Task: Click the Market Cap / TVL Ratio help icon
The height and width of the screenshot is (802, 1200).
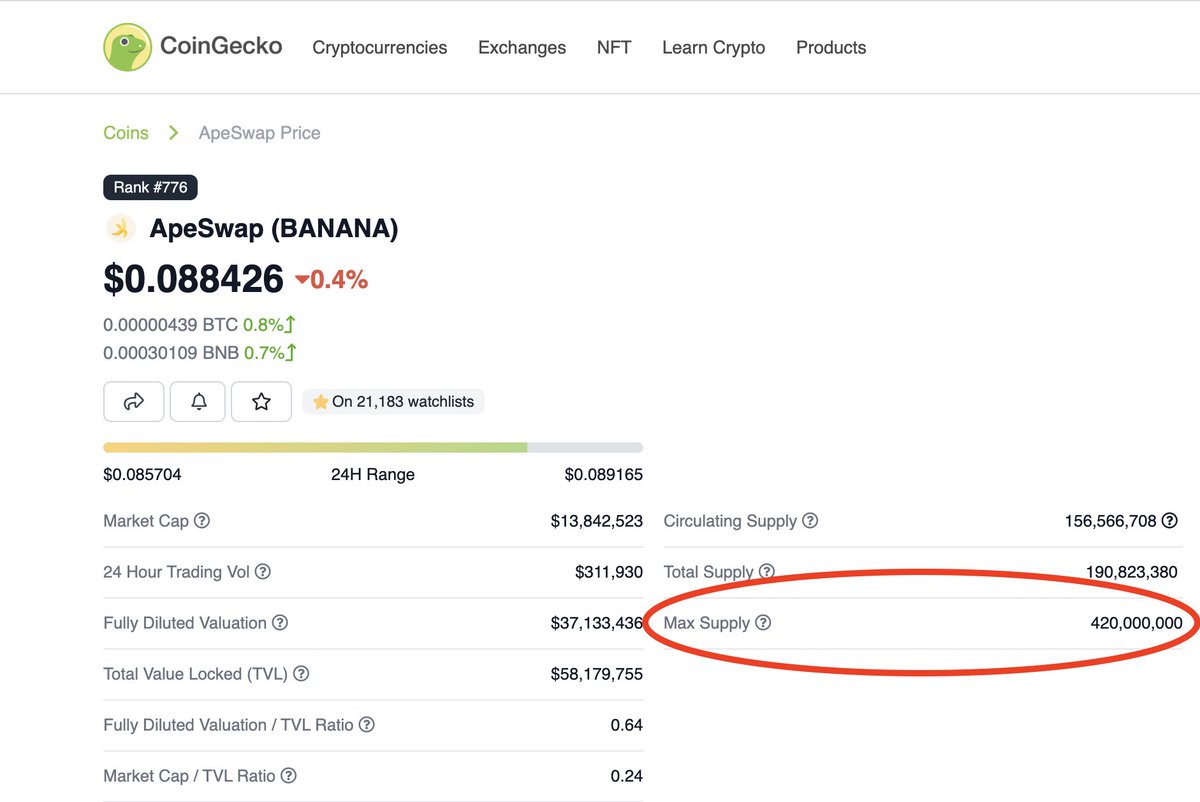Action: pos(289,776)
